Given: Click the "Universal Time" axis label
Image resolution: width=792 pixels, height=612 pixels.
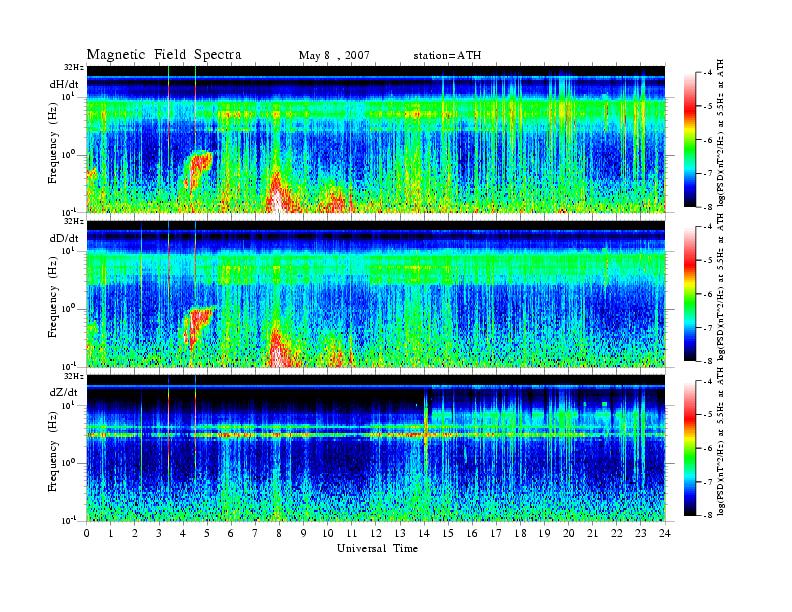Looking at the screenshot, I should pyautogui.click(x=377, y=548).
